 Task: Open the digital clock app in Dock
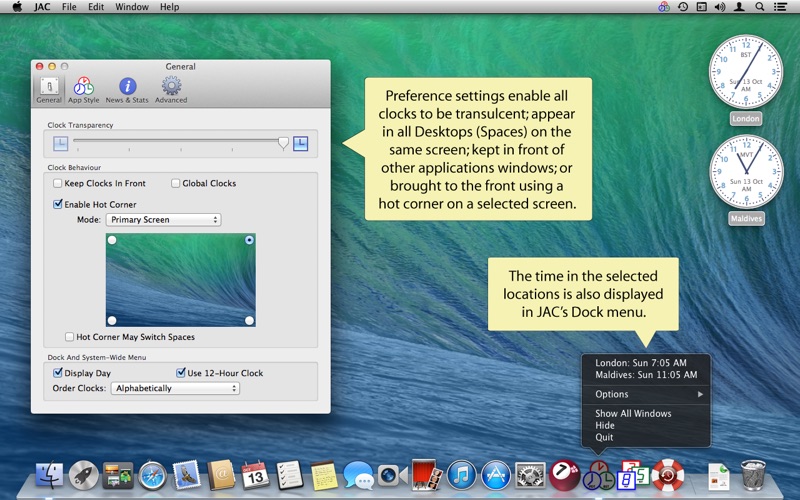click(x=632, y=475)
